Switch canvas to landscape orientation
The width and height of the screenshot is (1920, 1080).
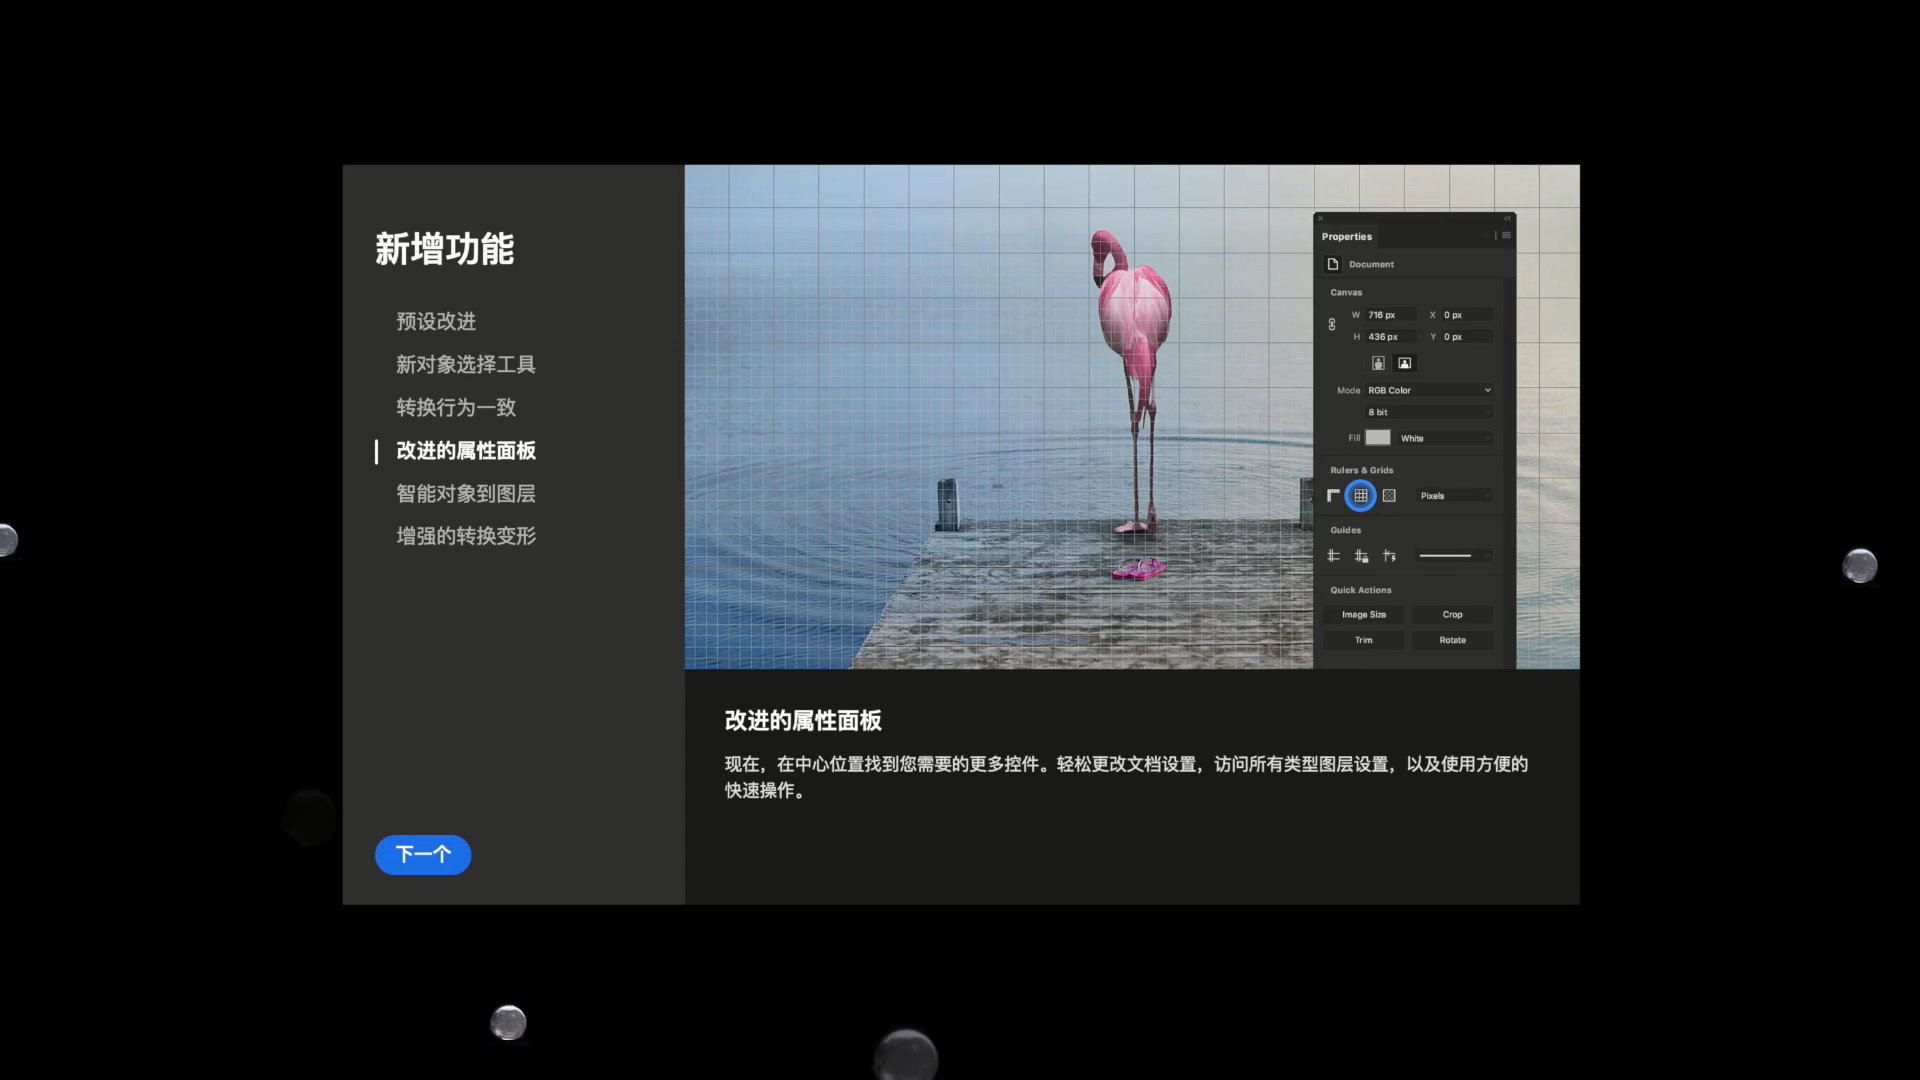point(1405,362)
